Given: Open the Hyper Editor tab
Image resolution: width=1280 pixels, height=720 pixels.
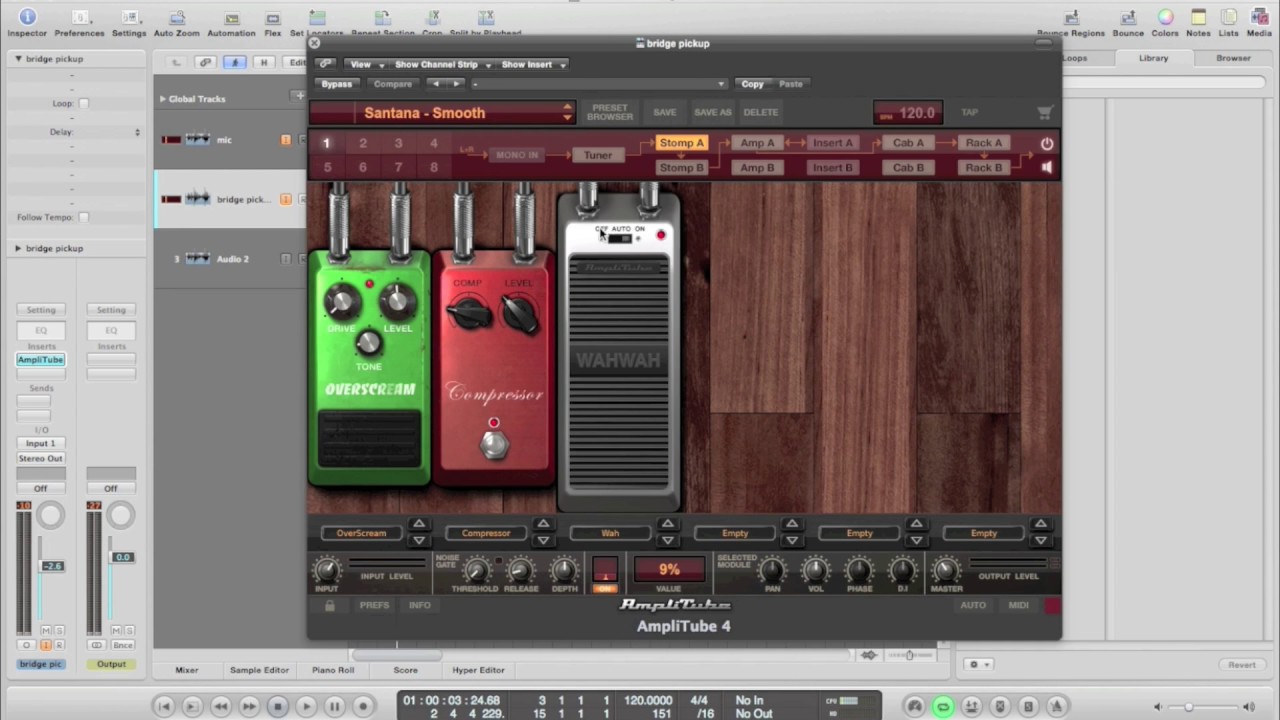Looking at the screenshot, I should (x=478, y=670).
